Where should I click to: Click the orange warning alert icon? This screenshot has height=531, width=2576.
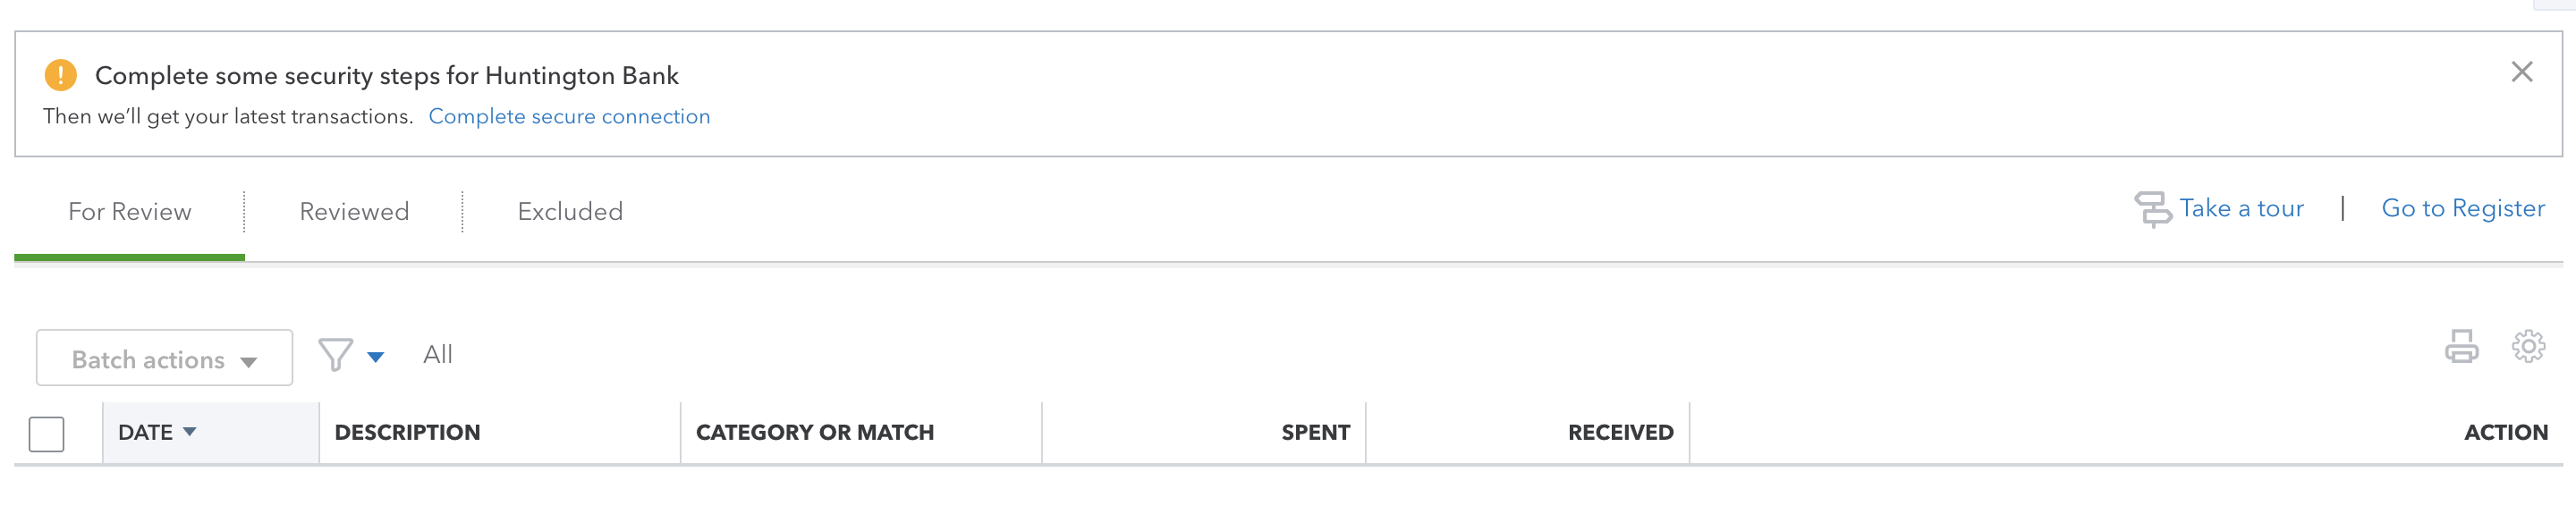[61, 75]
